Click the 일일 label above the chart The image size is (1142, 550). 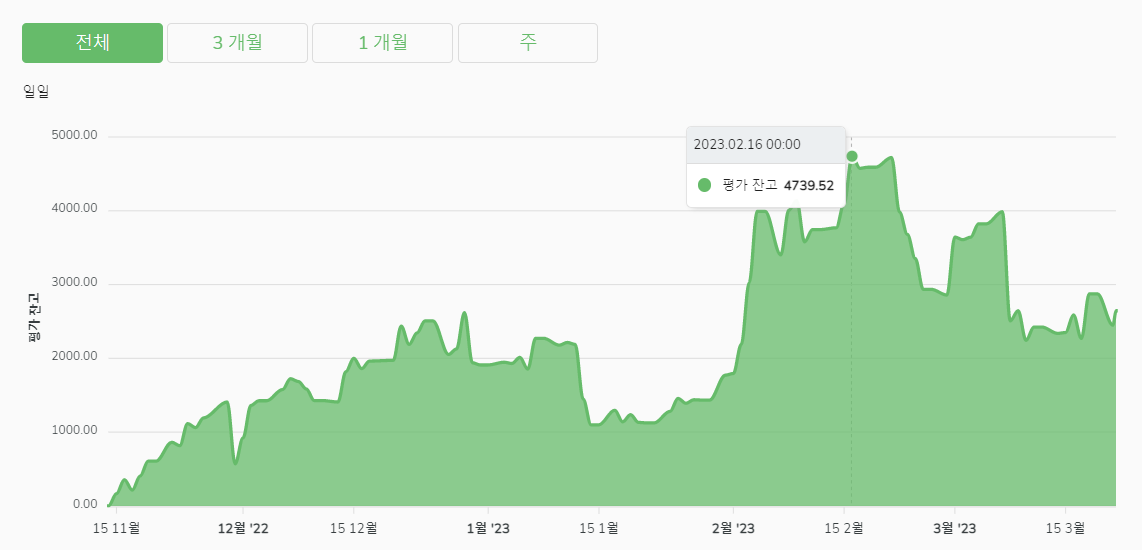(36, 92)
